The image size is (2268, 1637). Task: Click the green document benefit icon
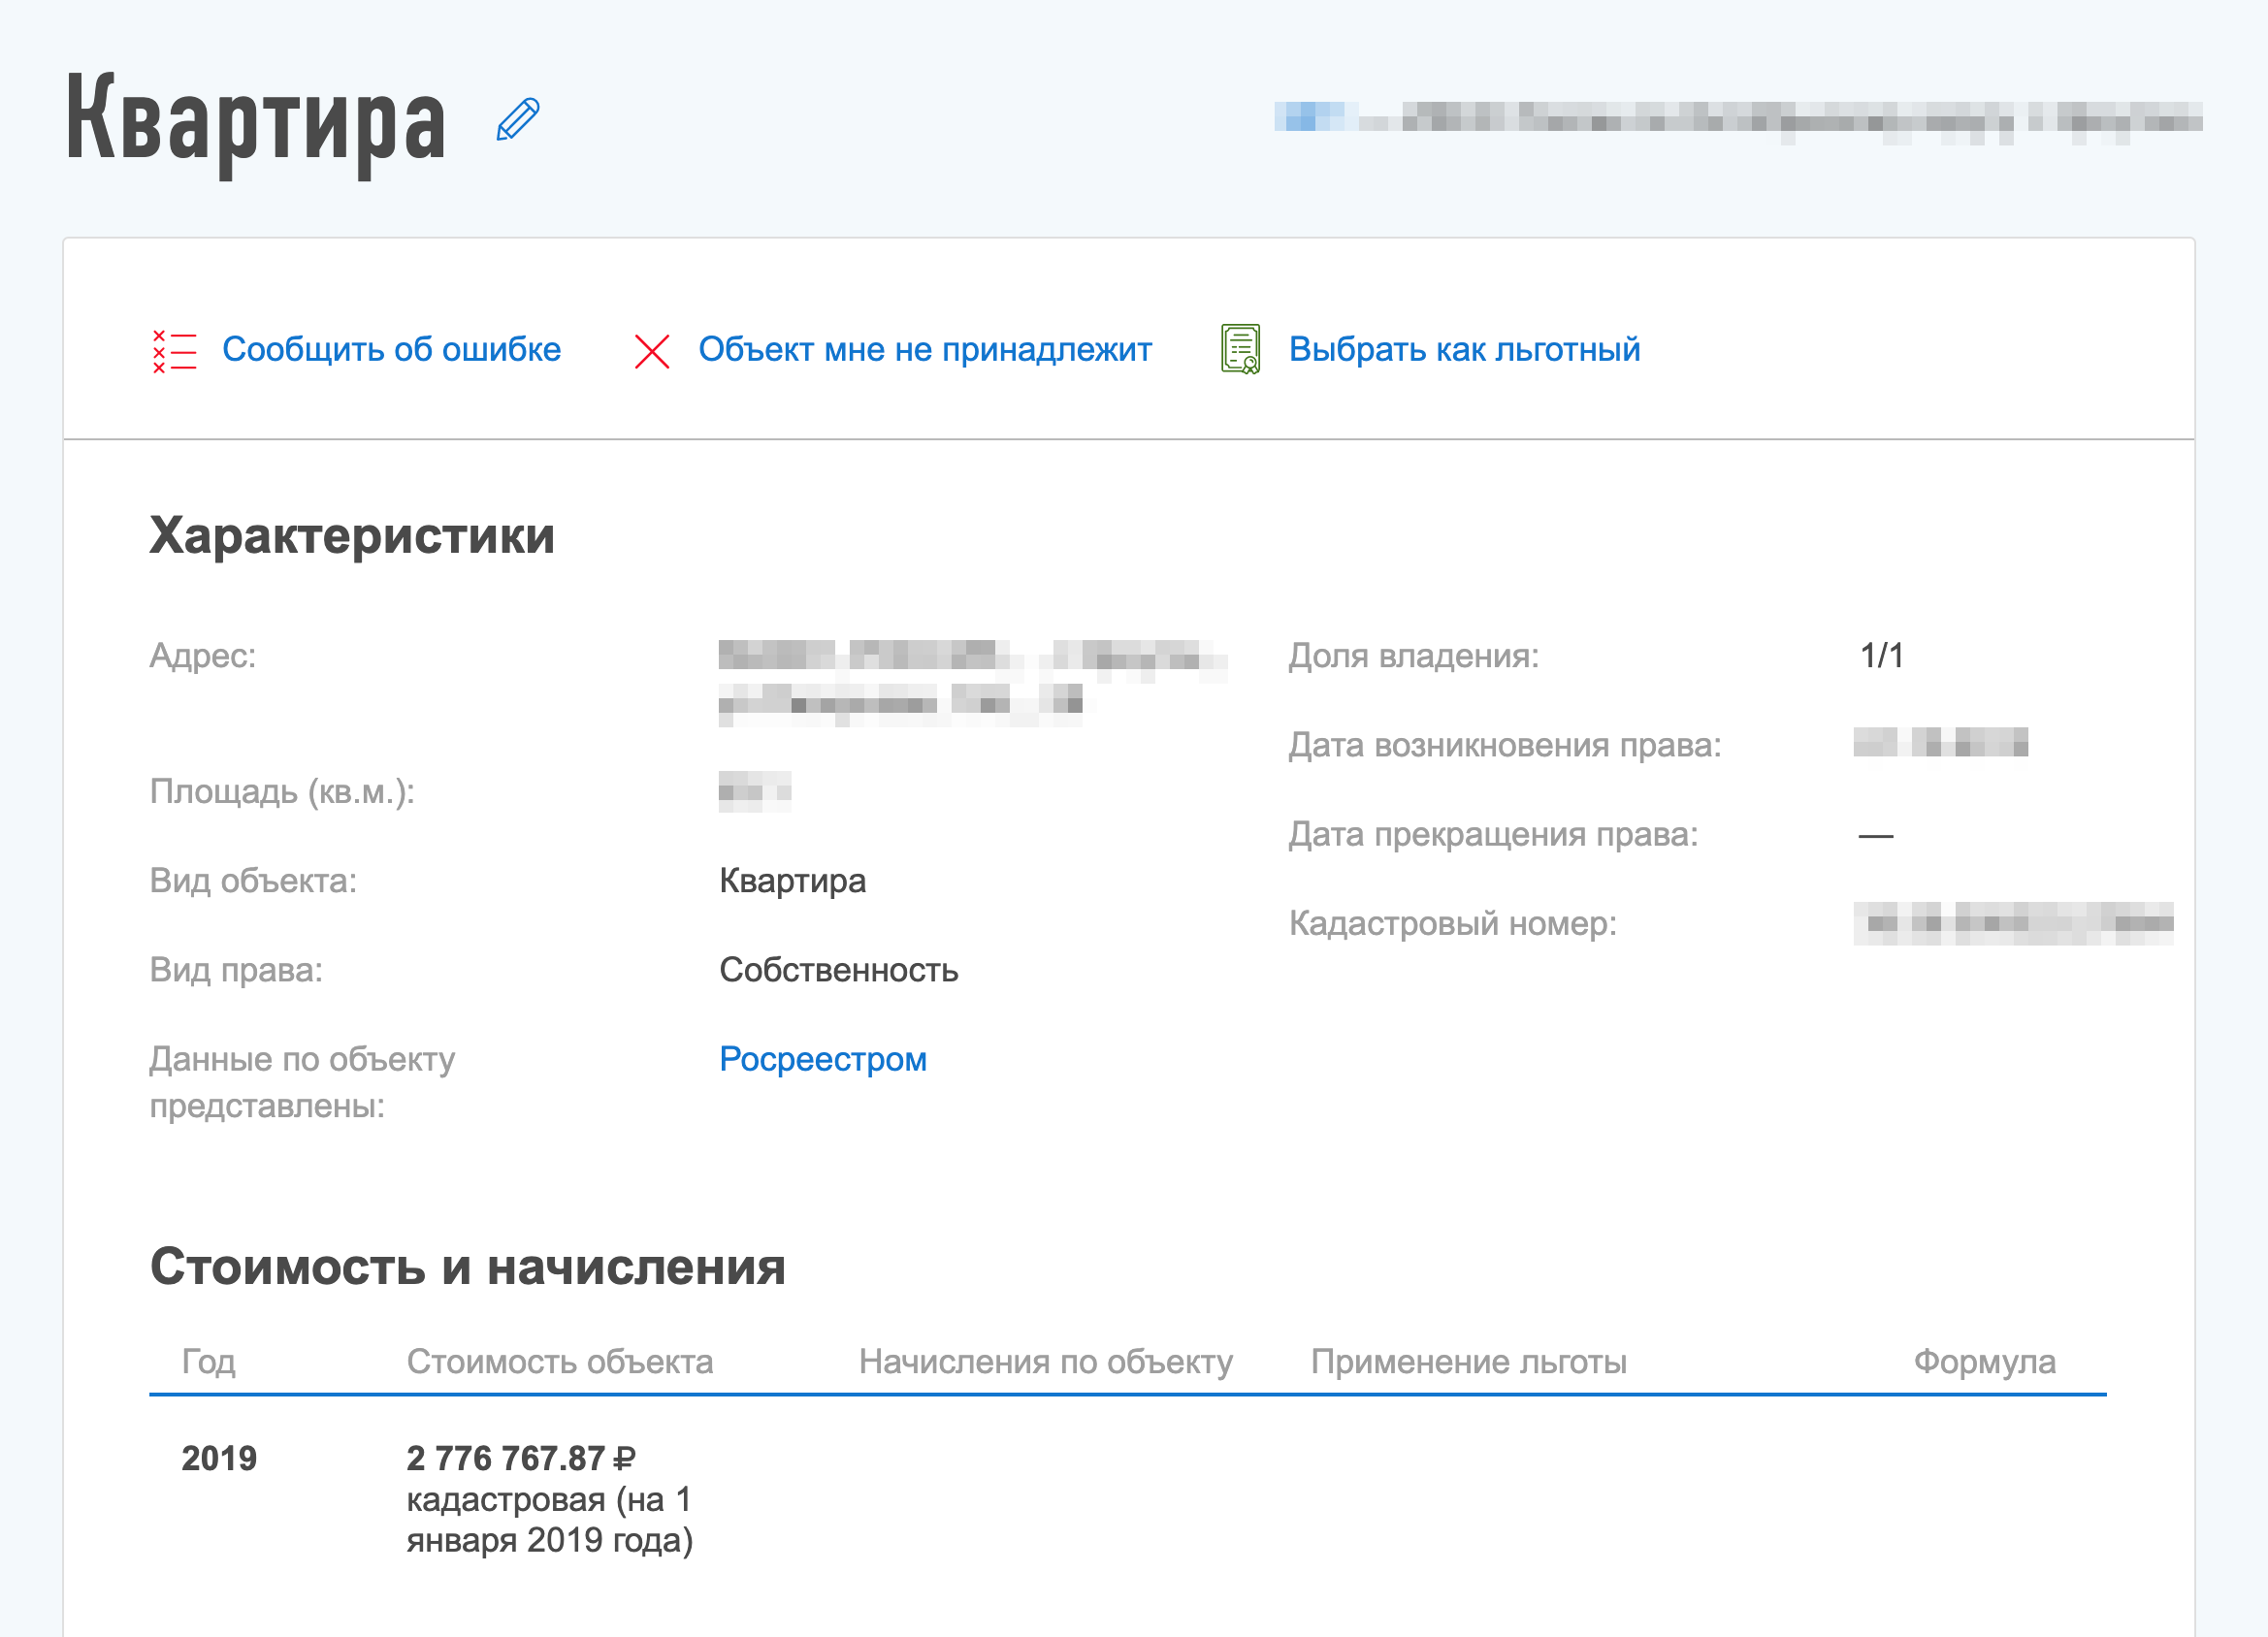click(x=1240, y=349)
